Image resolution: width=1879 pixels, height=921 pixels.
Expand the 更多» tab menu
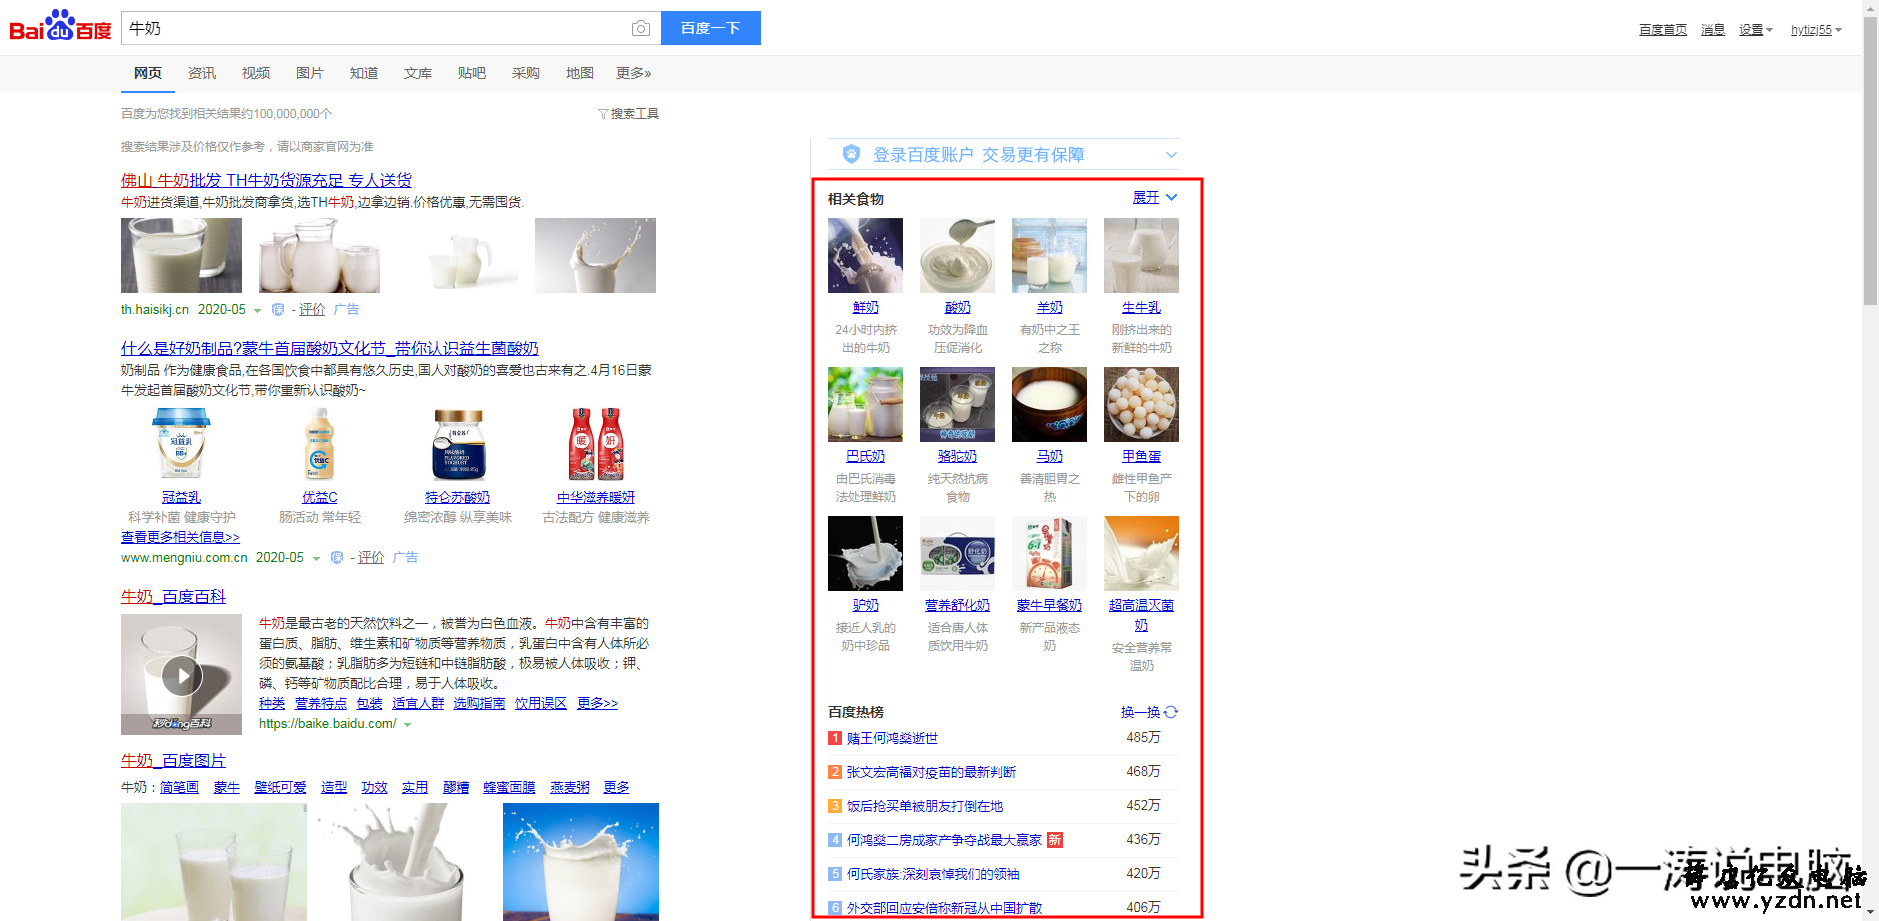tap(634, 73)
